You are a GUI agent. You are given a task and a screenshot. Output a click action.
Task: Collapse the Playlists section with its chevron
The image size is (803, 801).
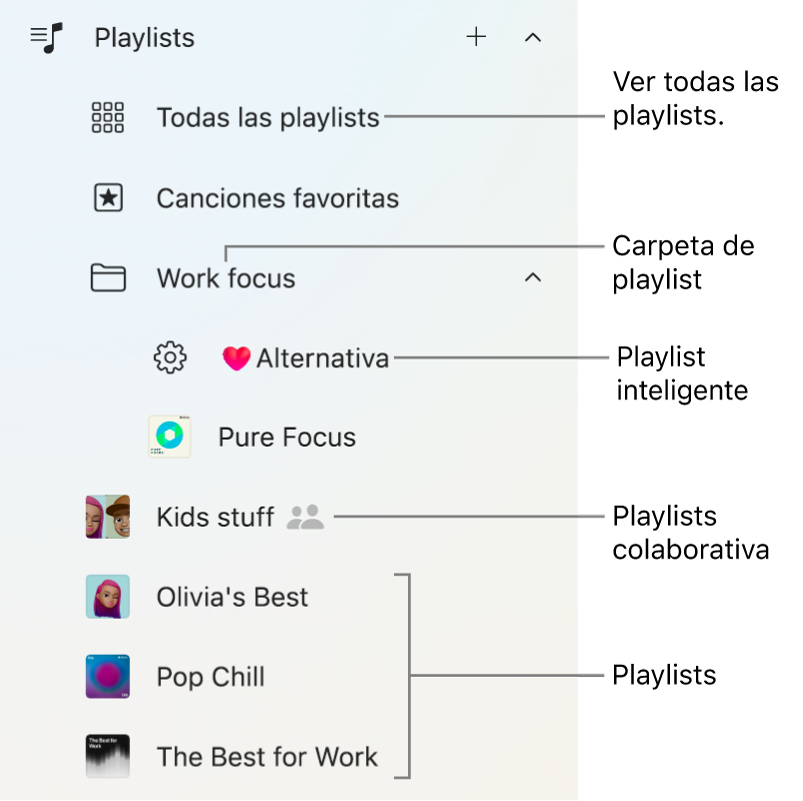pyautogui.click(x=532, y=37)
